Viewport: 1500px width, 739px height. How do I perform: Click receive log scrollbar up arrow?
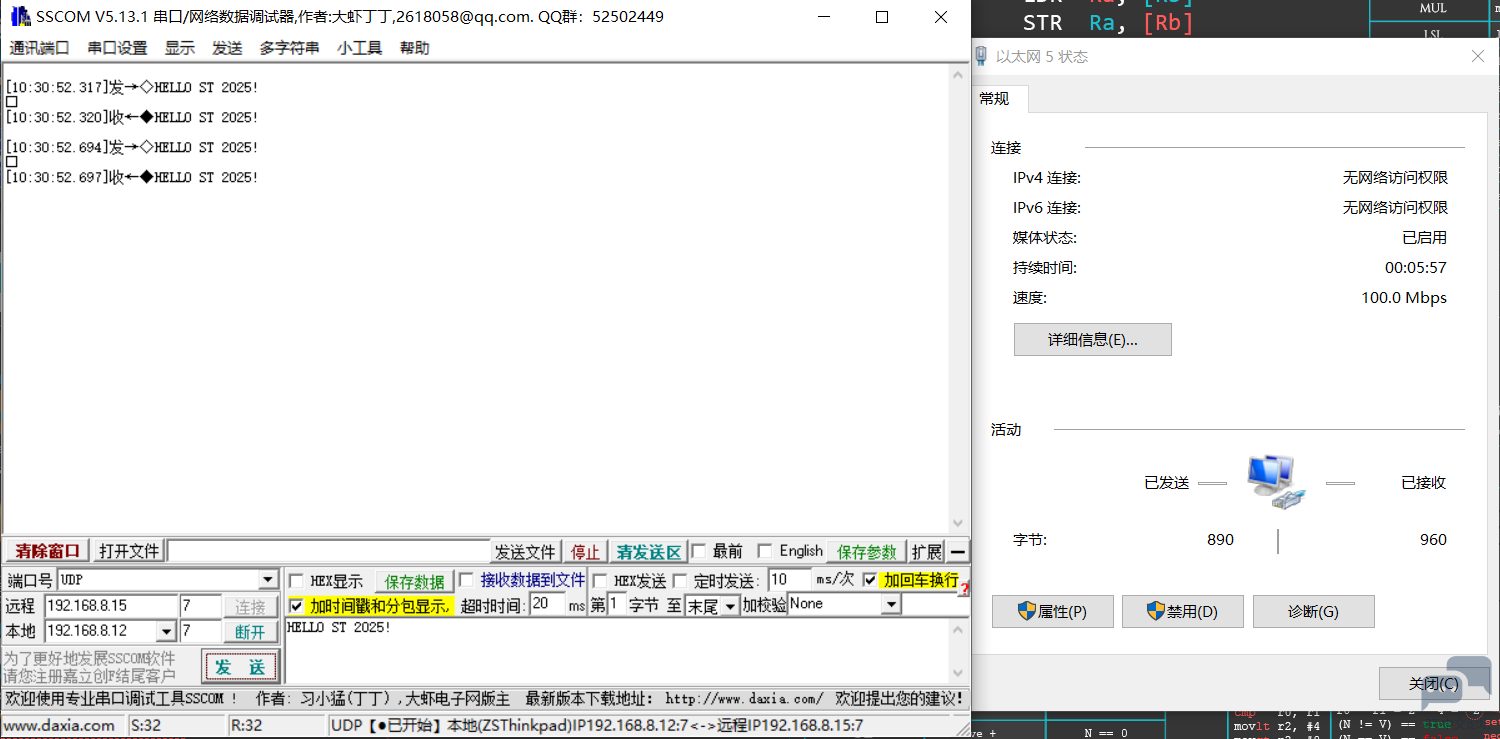coord(959,74)
